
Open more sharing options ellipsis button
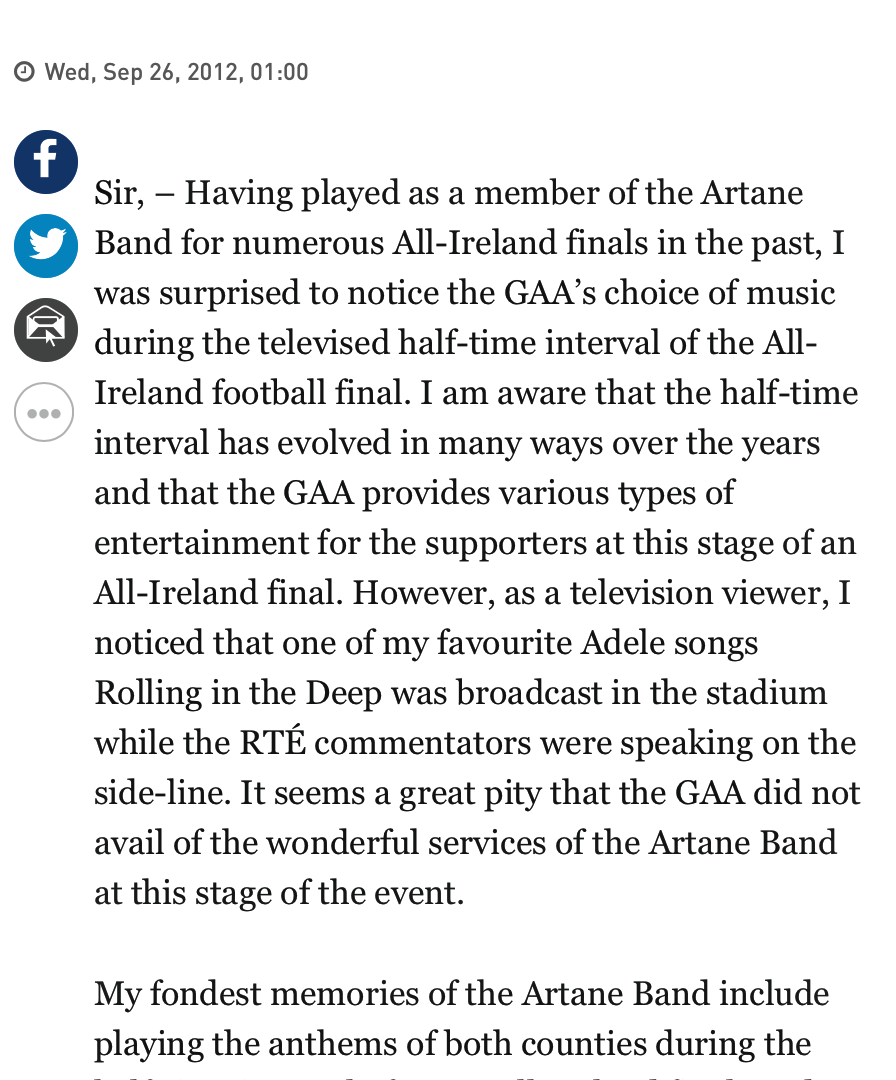coord(44,413)
